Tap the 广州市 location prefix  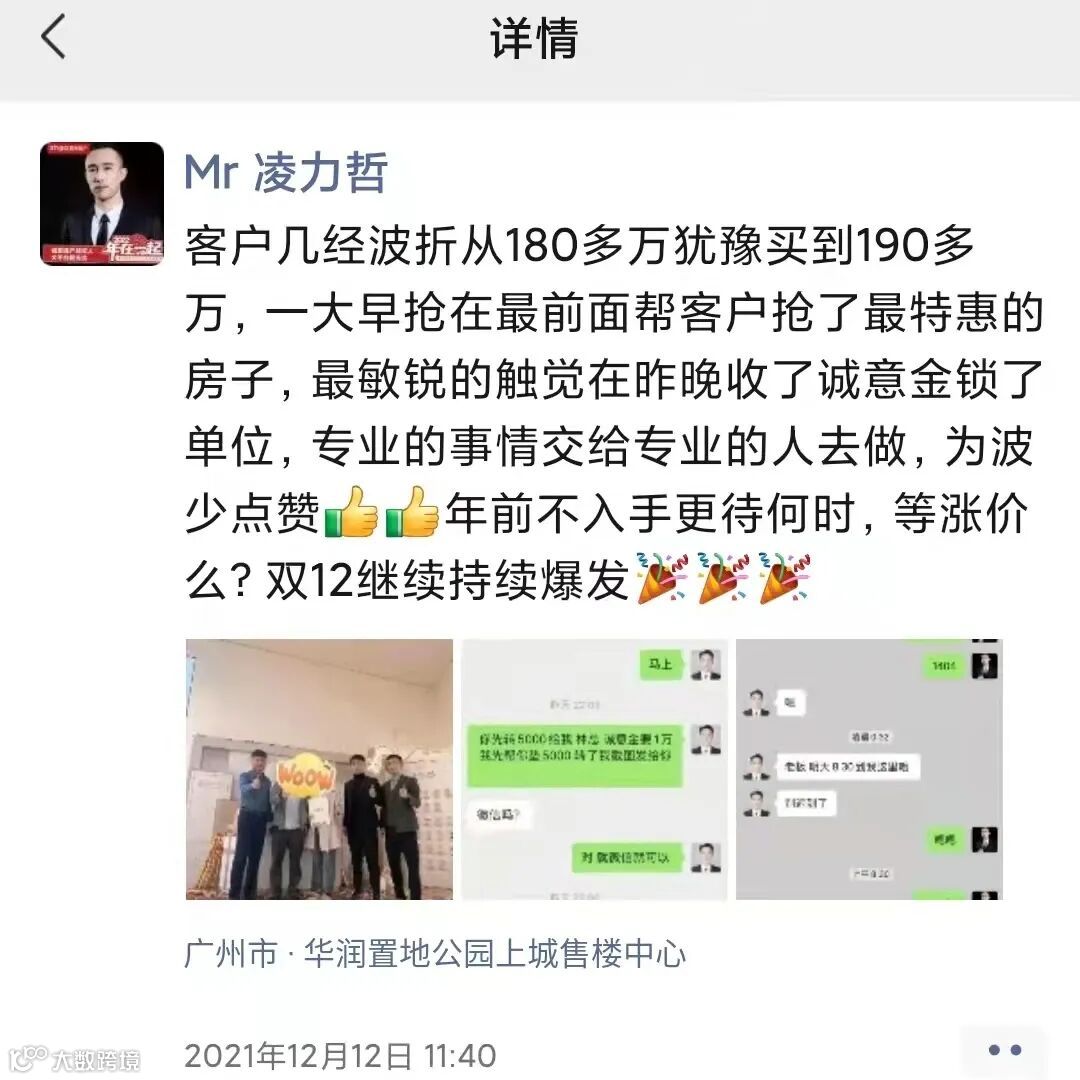(231, 954)
